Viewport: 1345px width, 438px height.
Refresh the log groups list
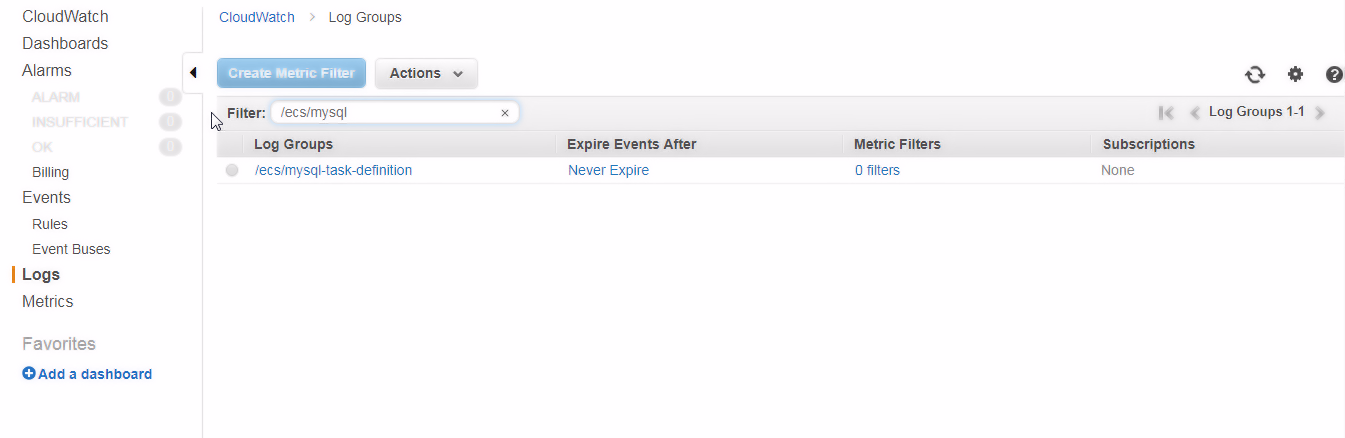point(1254,74)
